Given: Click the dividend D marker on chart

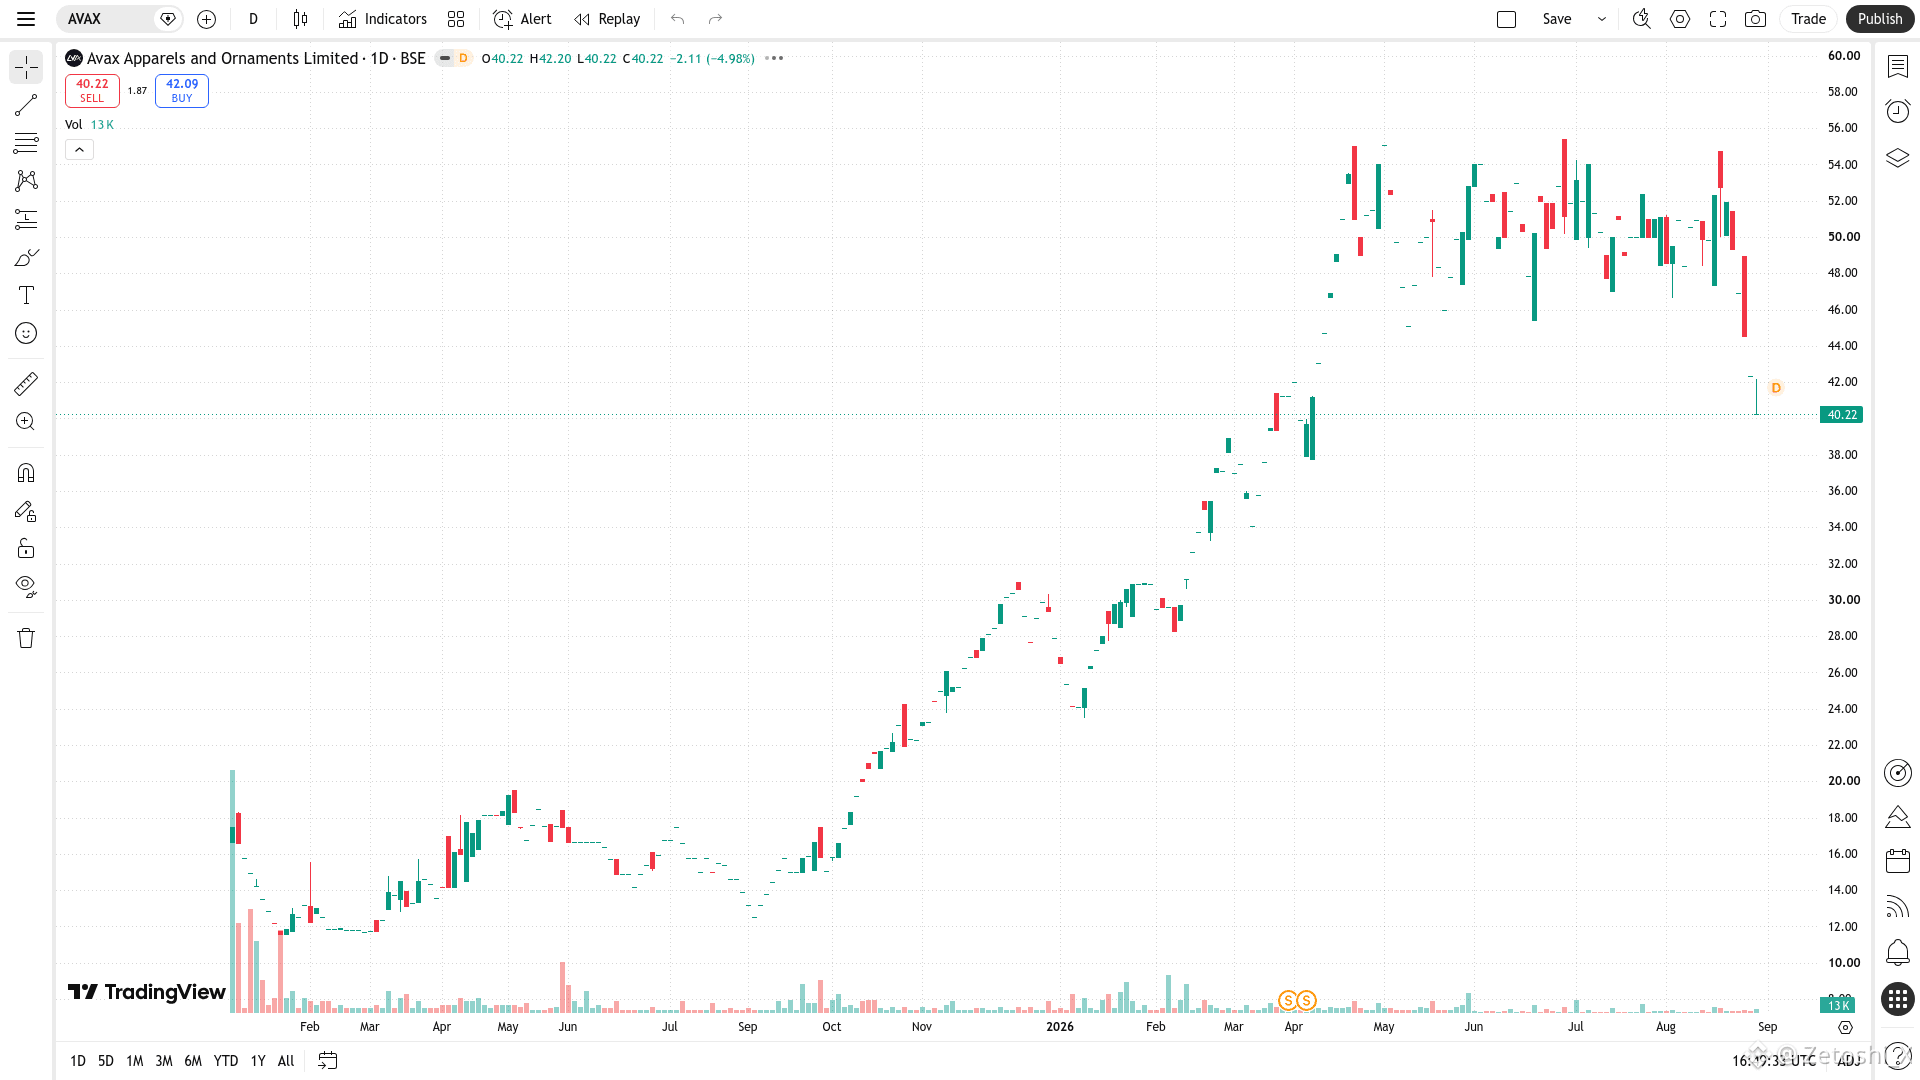Looking at the screenshot, I should [1776, 388].
